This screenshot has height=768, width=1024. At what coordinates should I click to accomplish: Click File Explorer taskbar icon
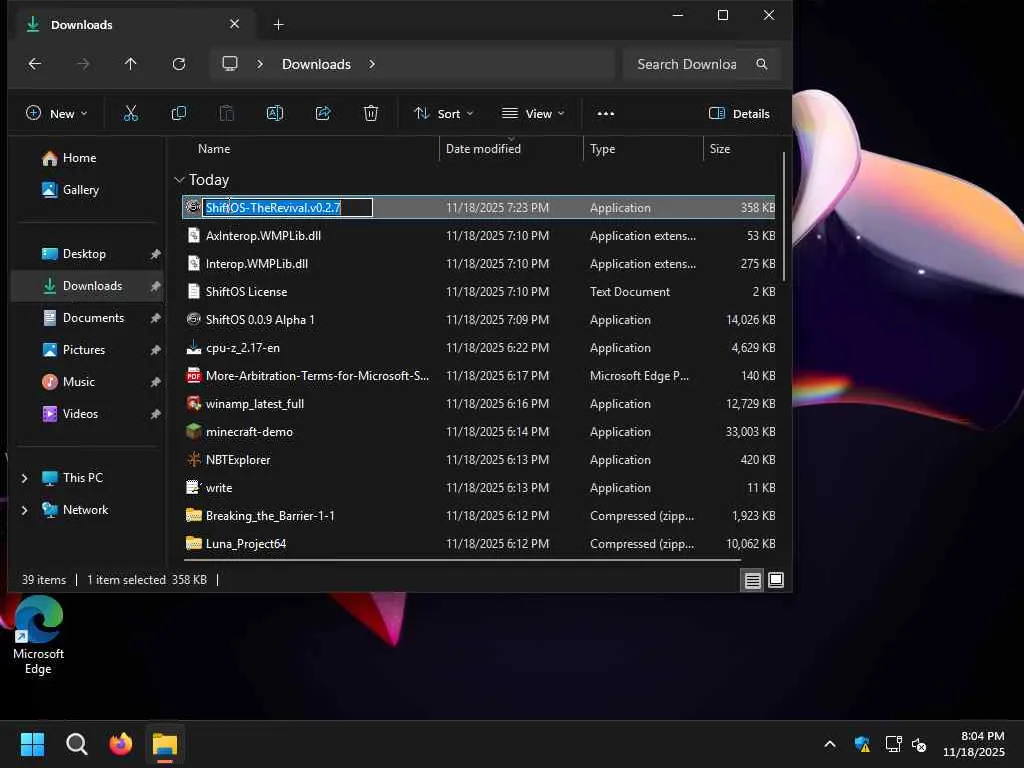tap(165, 744)
